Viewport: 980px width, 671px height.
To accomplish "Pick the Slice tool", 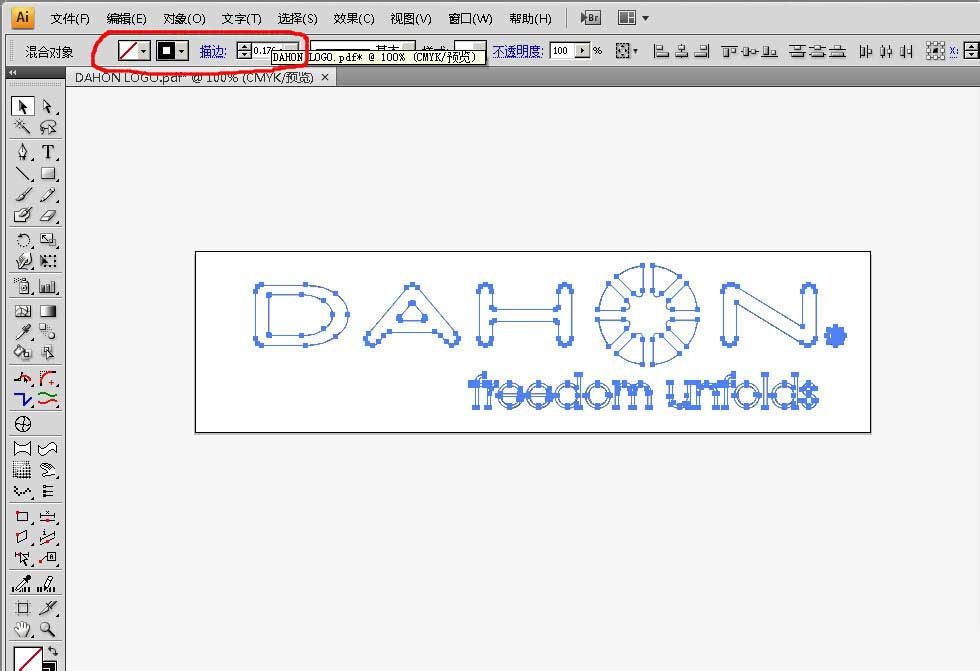I will tap(48, 607).
